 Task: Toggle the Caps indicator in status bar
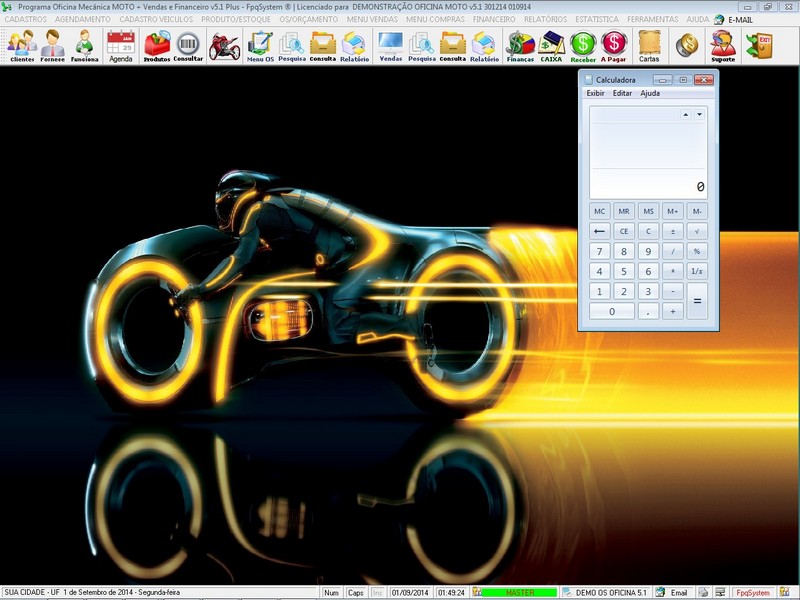tap(356, 593)
